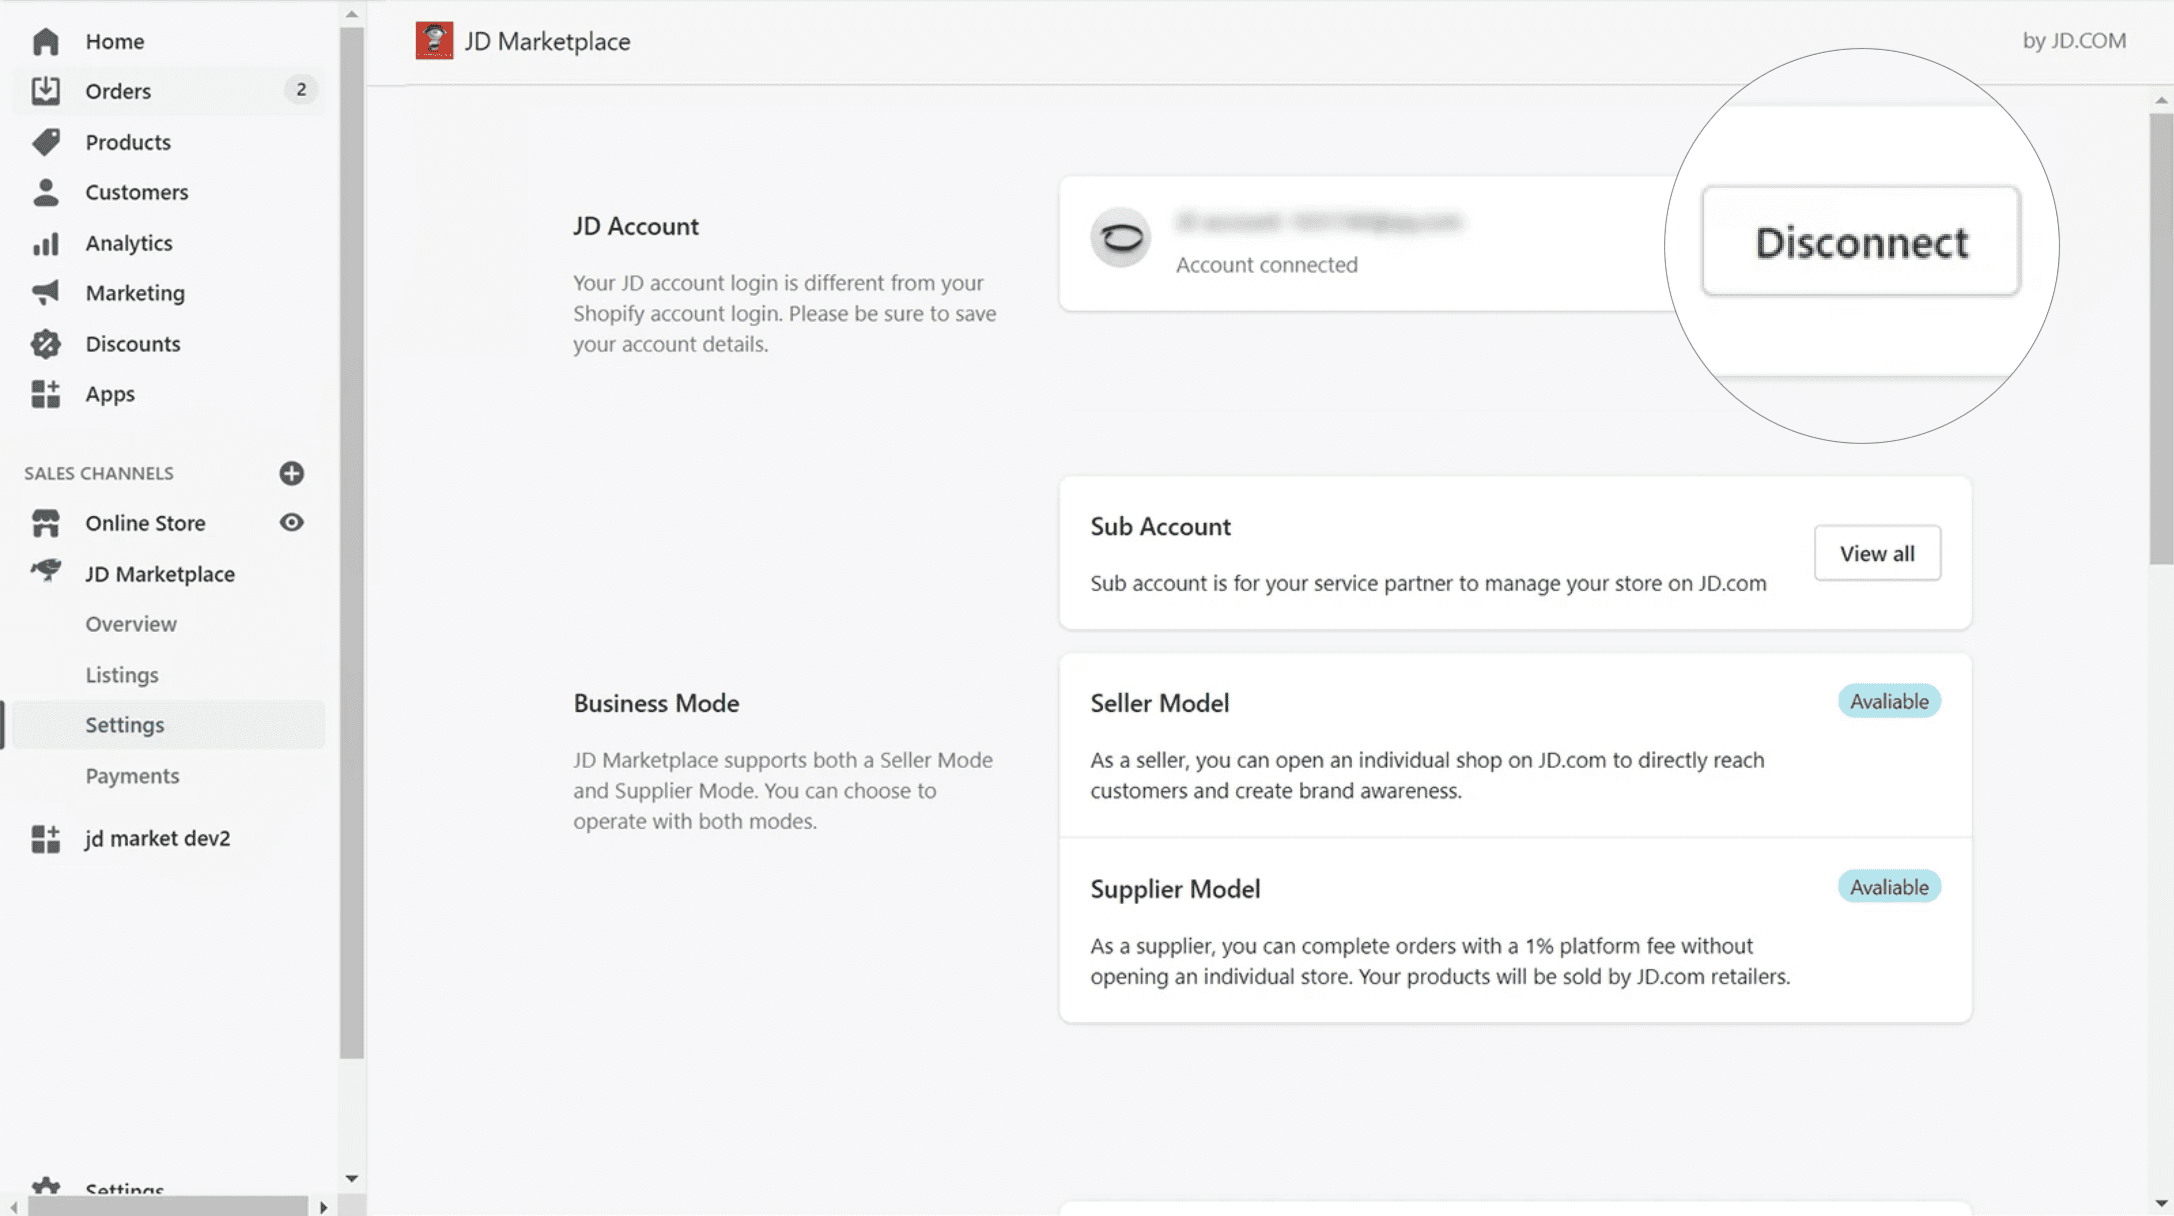Click the sidebar vertical scrollbar thumb
Viewport: 2174px width, 1216px height.
[351, 542]
